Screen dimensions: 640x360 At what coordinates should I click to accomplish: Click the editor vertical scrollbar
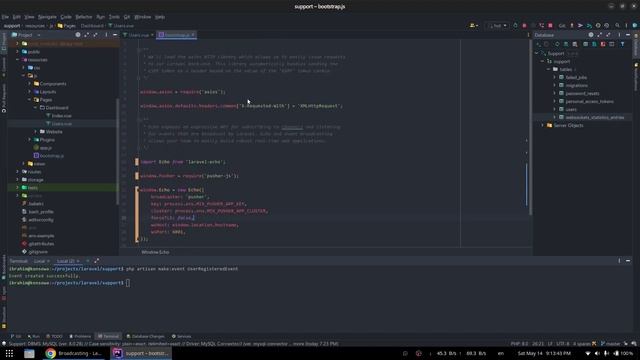tap(530, 127)
